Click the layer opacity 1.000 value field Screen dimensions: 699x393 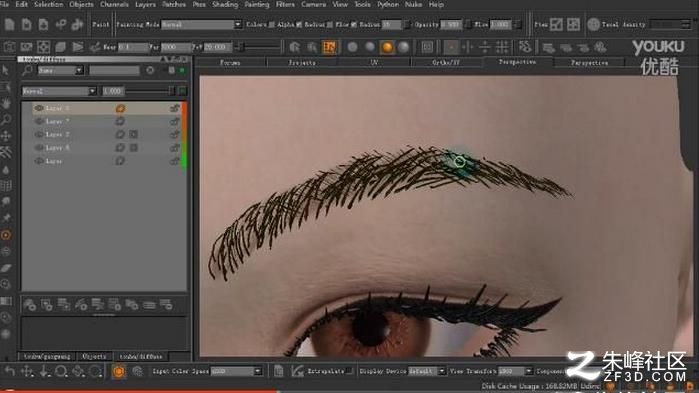(113, 91)
